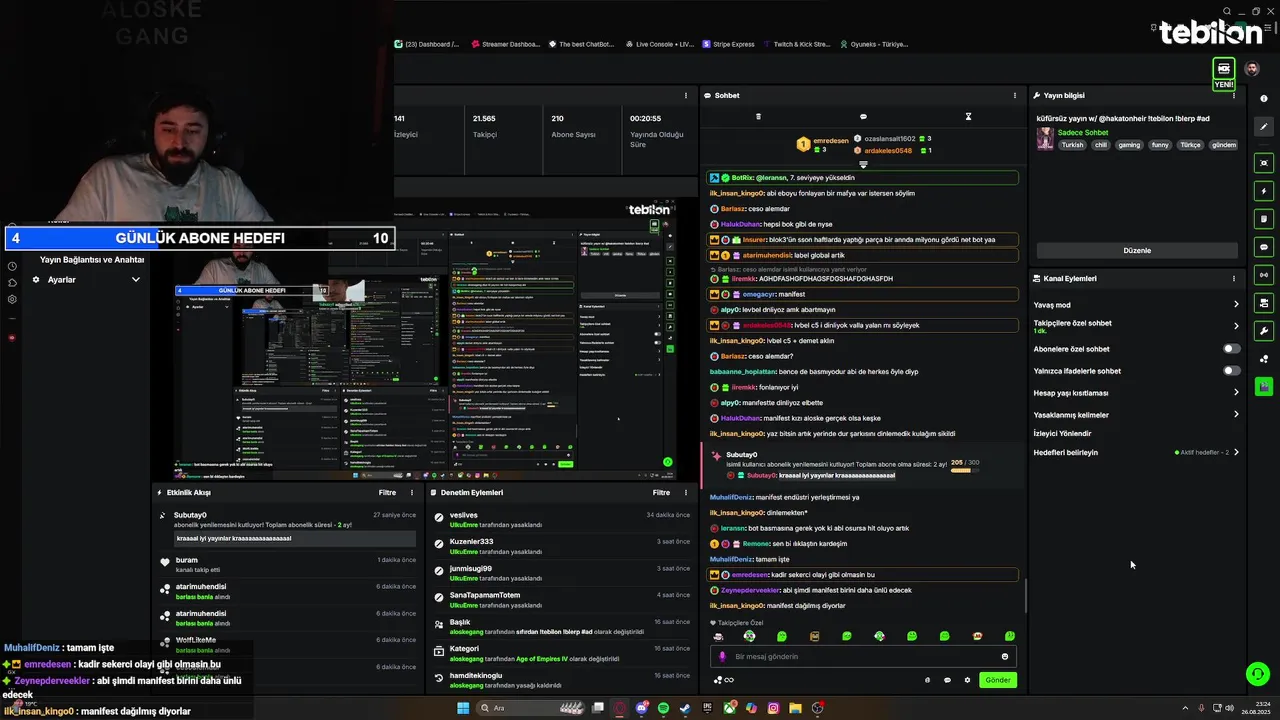Open the broadcast signal sidebar icon
The height and width of the screenshot is (720, 1280).
pyautogui.click(x=1264, y=275)
